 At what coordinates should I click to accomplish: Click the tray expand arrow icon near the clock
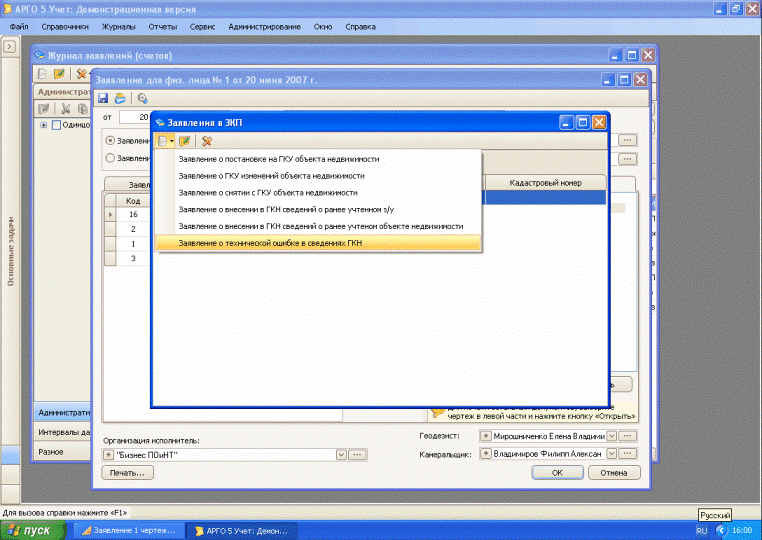coord(721,530)
